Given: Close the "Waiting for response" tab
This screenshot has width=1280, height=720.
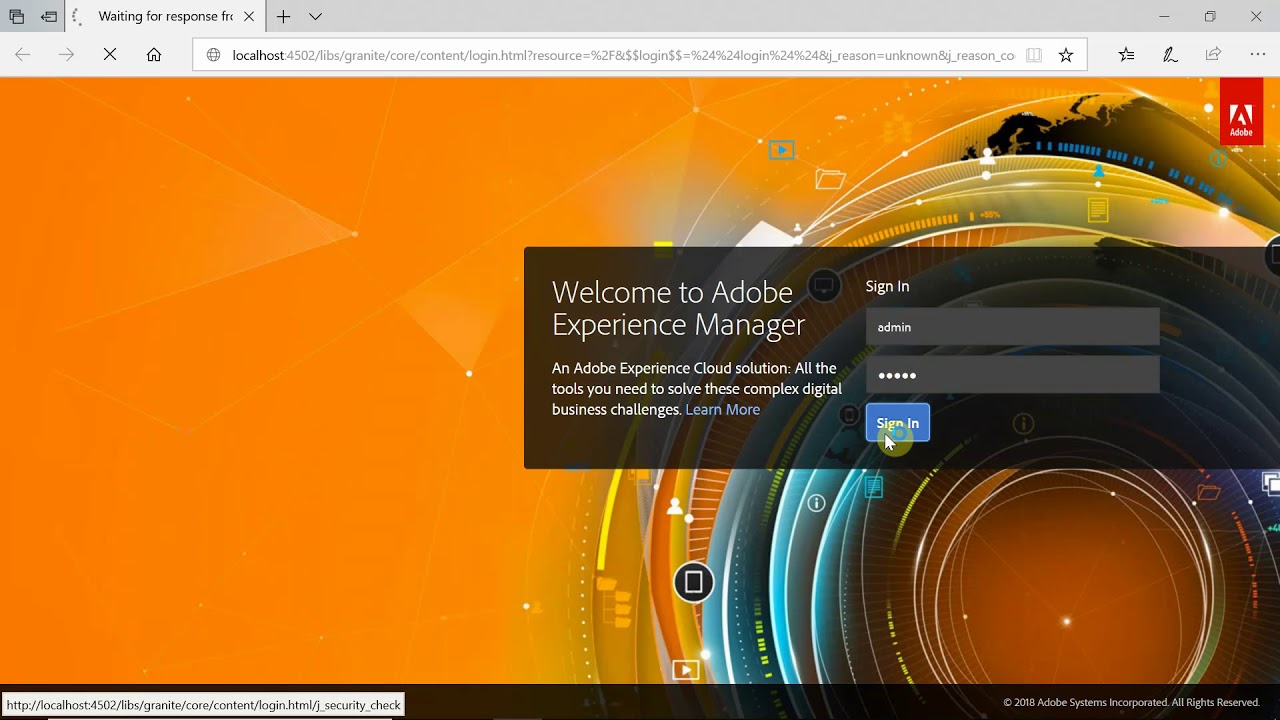Looking at the screenshot, I should (x=249, y=17).
